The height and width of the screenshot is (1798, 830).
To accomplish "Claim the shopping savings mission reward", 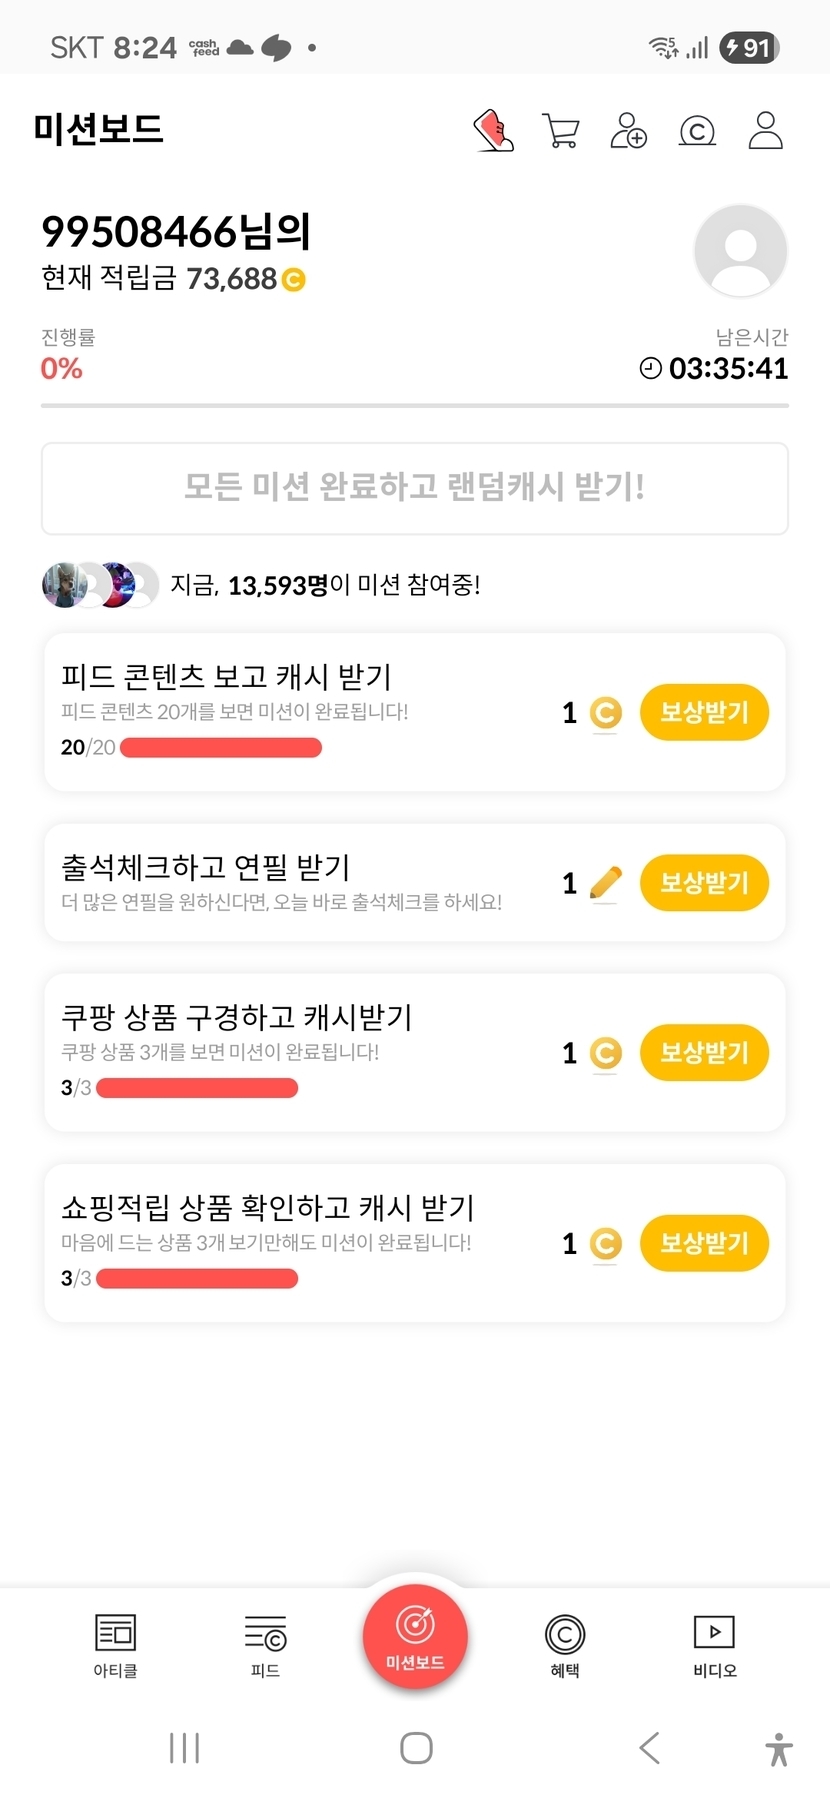I will click(x=704, y=1243).
